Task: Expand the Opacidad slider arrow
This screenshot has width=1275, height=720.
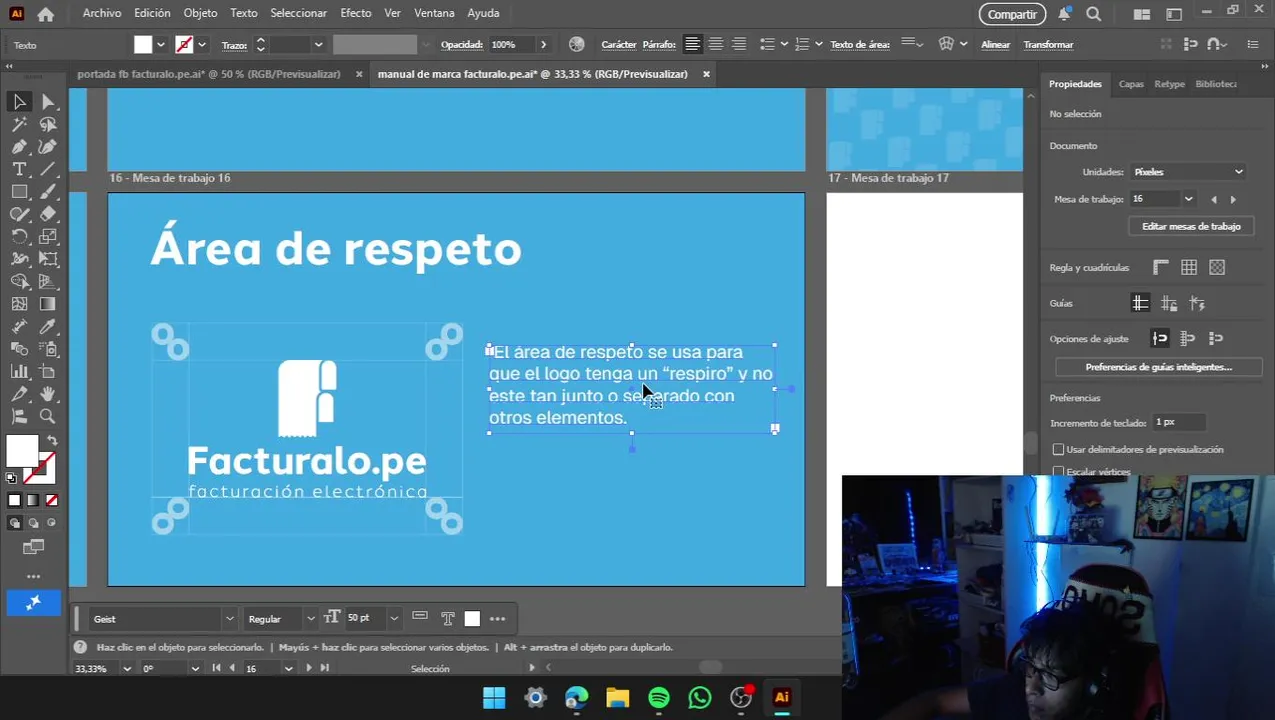Action: tap(543, 44)
